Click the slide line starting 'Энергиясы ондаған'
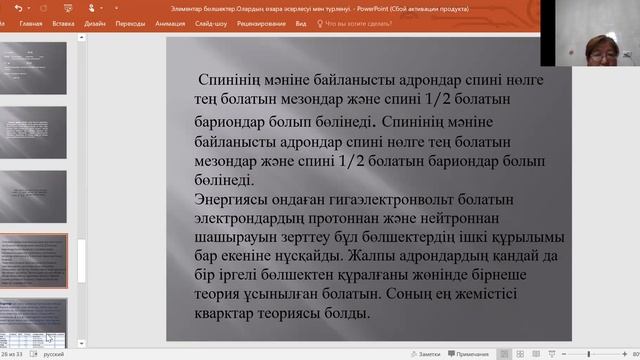Screen dimensions: 640x360 354,200
